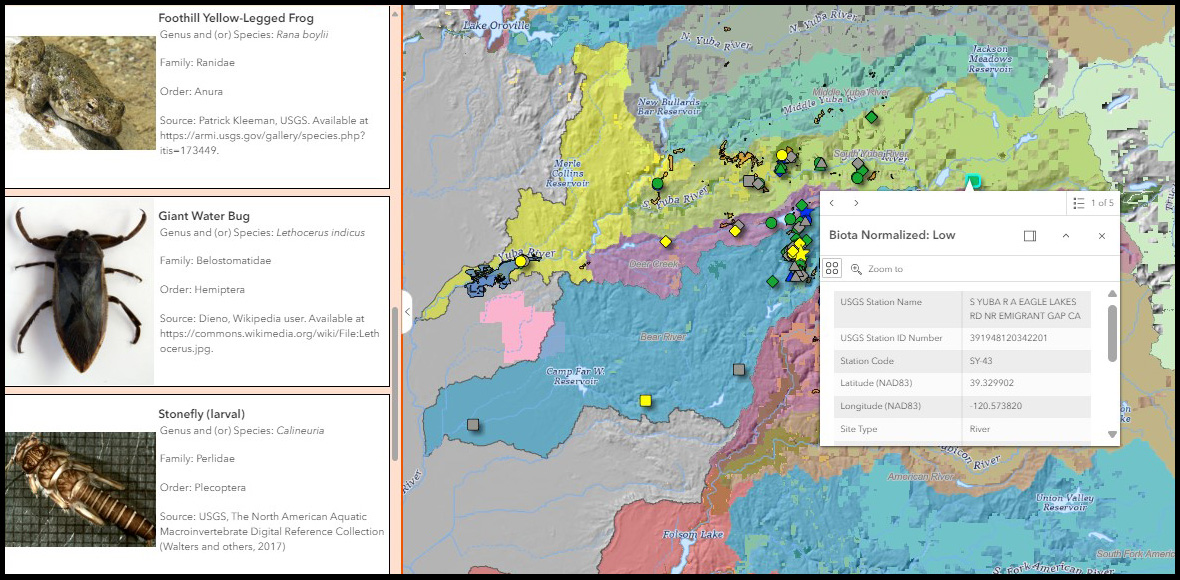Click the commons.wikimedia.org Lethocerus URL
1180x580 pixels.
(269, 343)
